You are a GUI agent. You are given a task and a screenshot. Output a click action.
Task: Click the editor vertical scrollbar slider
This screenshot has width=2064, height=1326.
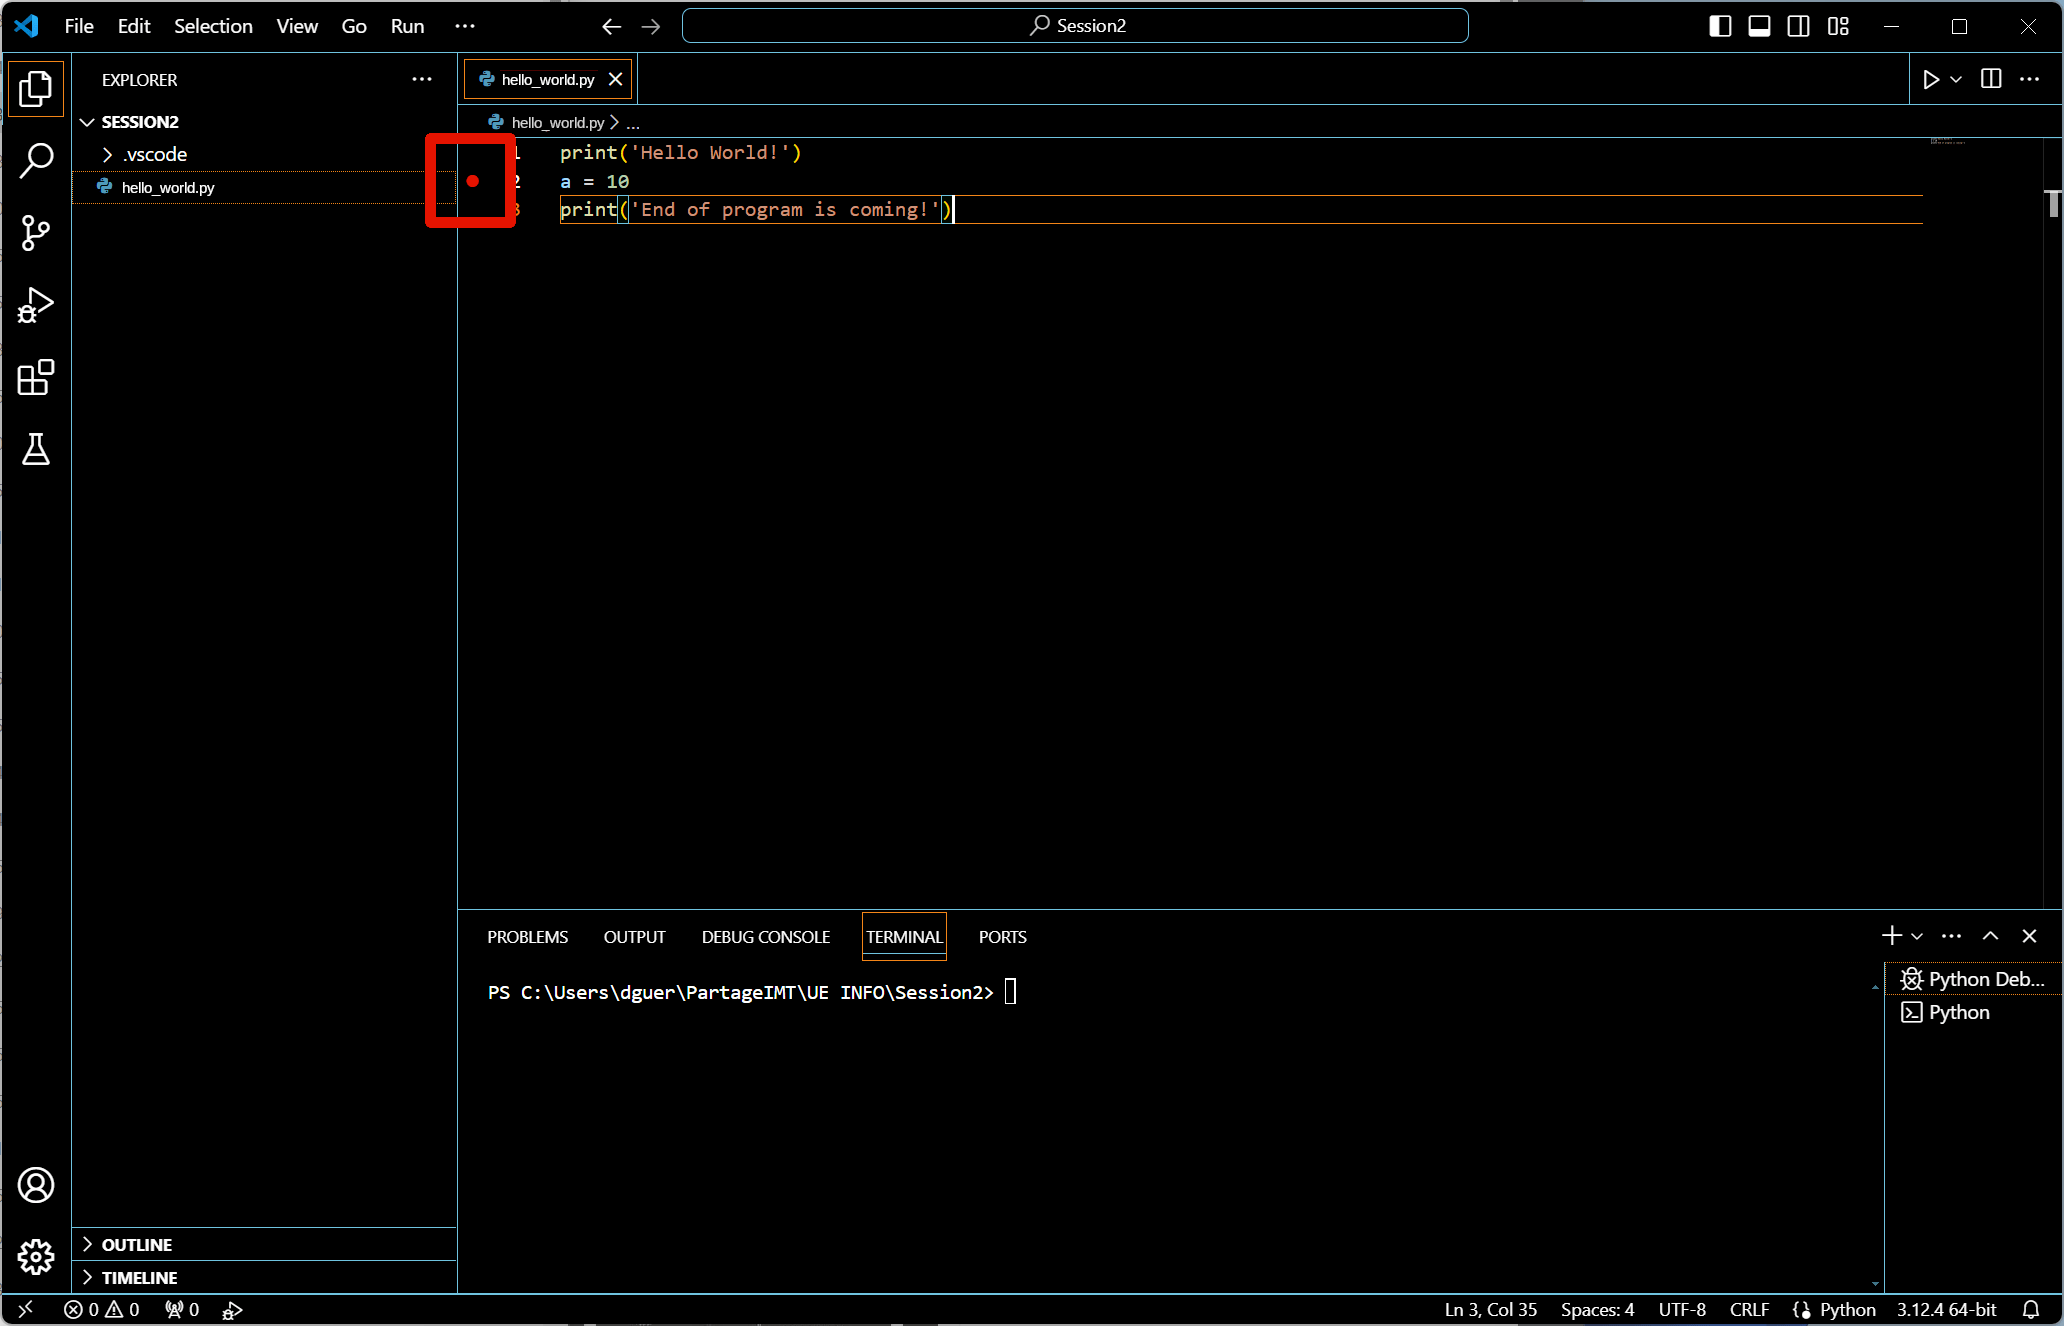(2052, 203)
